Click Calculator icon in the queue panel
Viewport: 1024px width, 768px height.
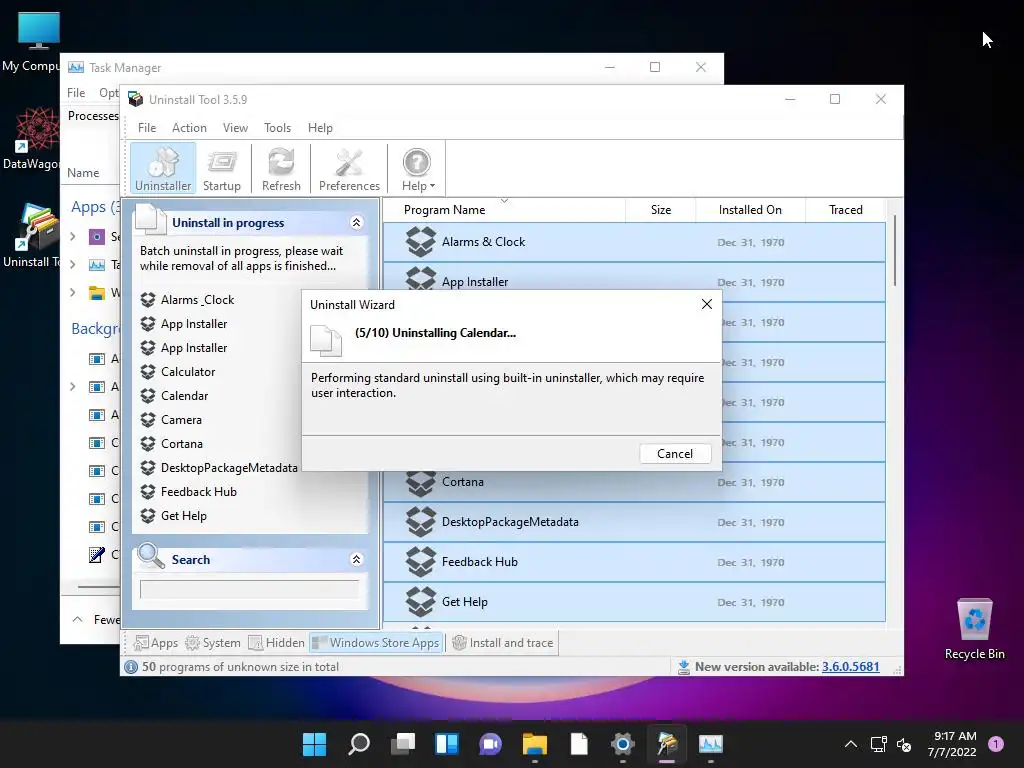pyautogui.click(x=148, y=372)
